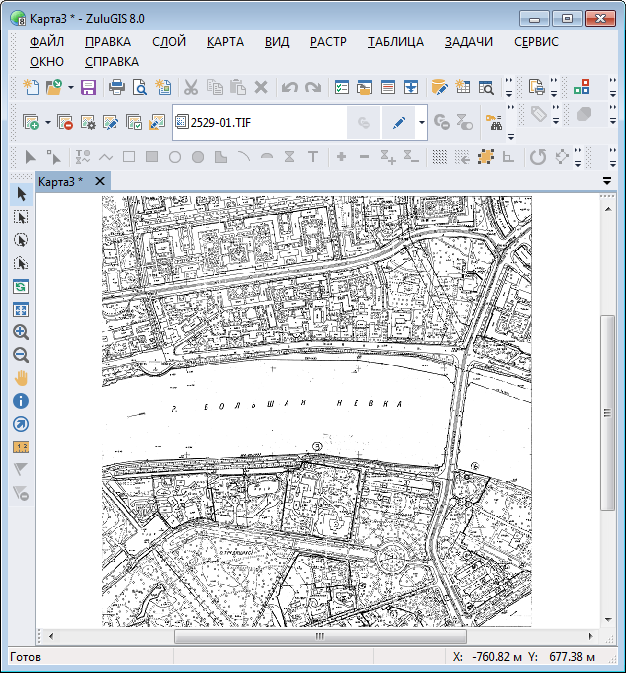Click the Print icon in toolbar
The image size is (626, 673).
coord(117,87)
